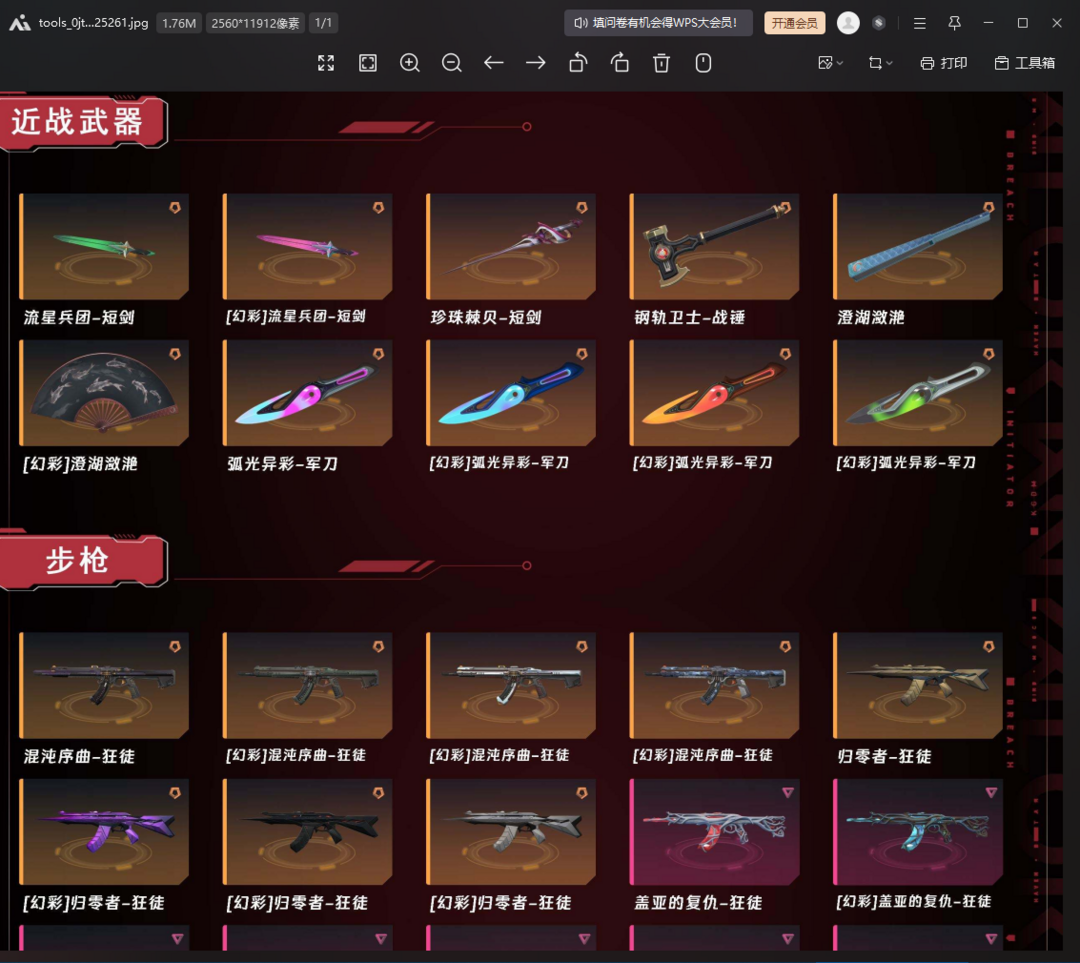This screenshot has width=1080, height=963.
Task: Select the [幻彩]澄湖潋滟 fan thumbnail
Action: click(x=104, y=393)
